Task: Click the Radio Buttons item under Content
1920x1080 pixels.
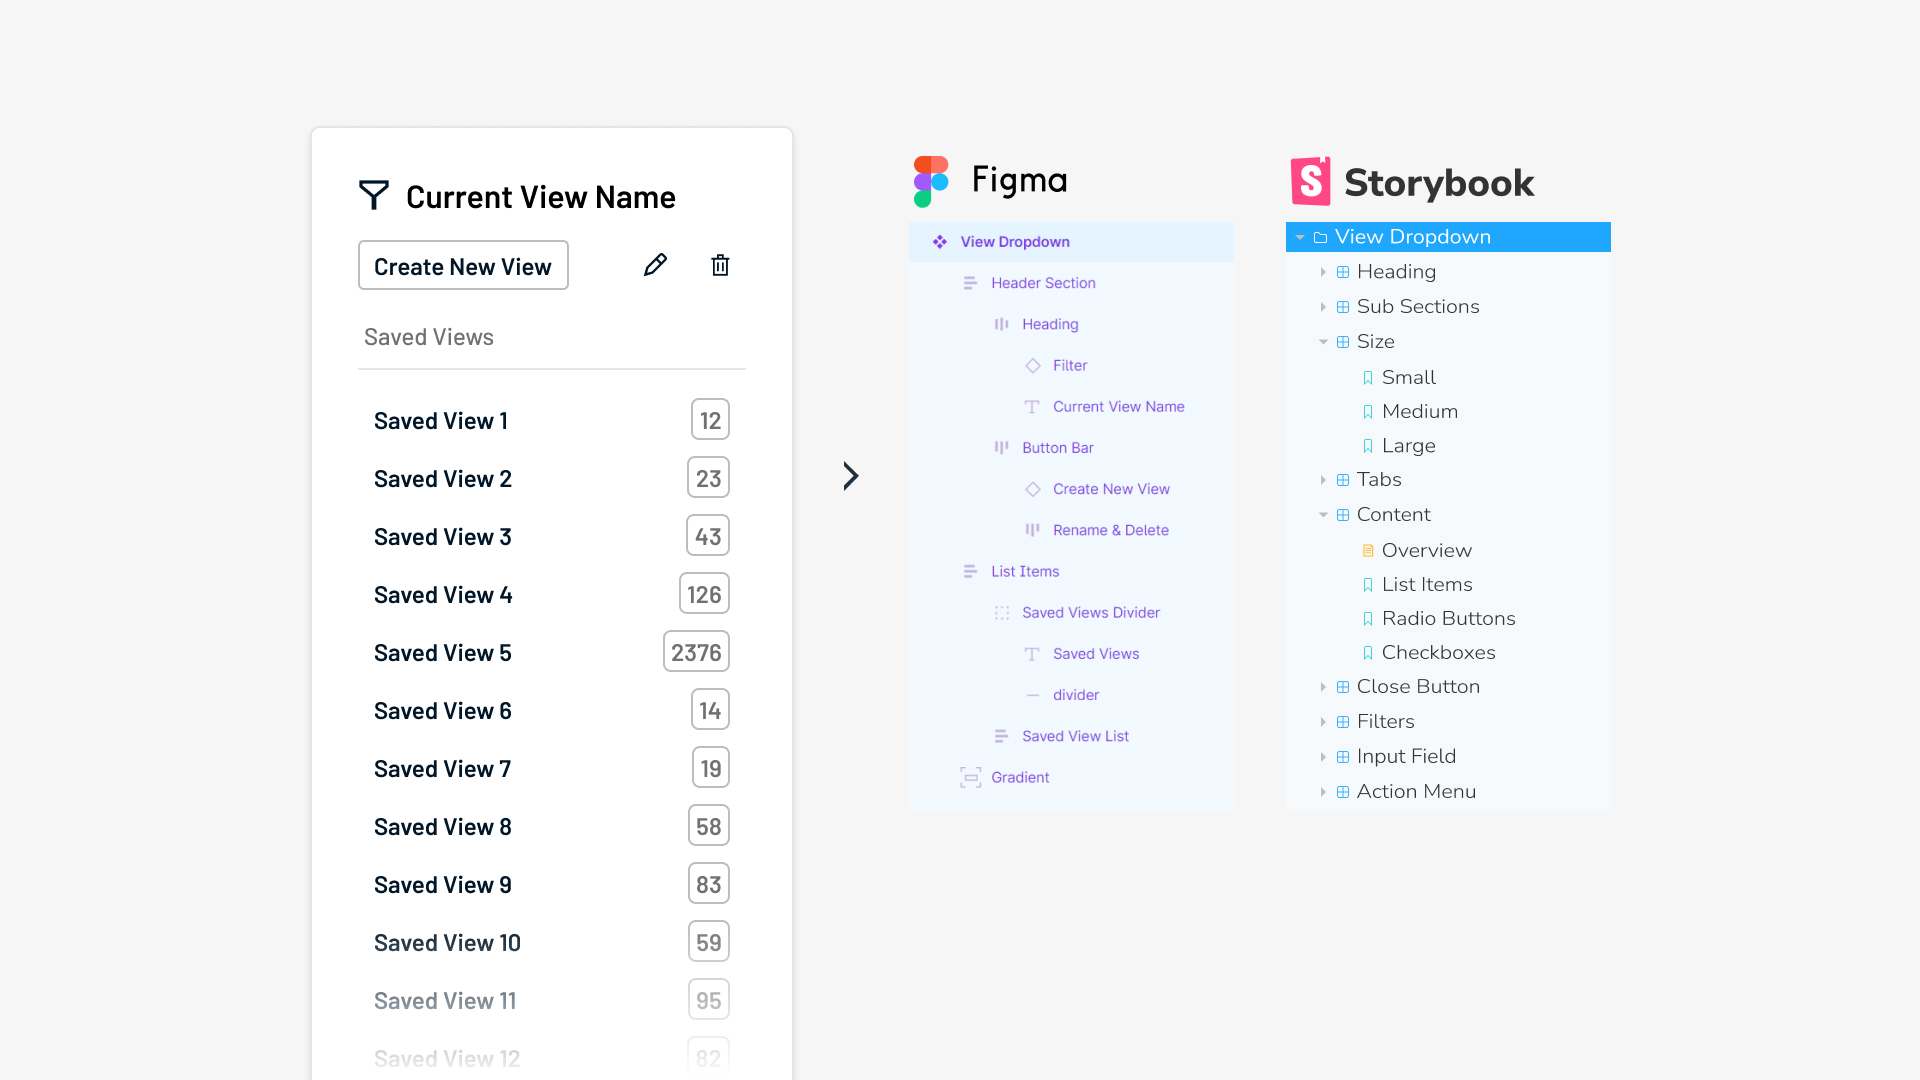Action: tap(1448, 617)
